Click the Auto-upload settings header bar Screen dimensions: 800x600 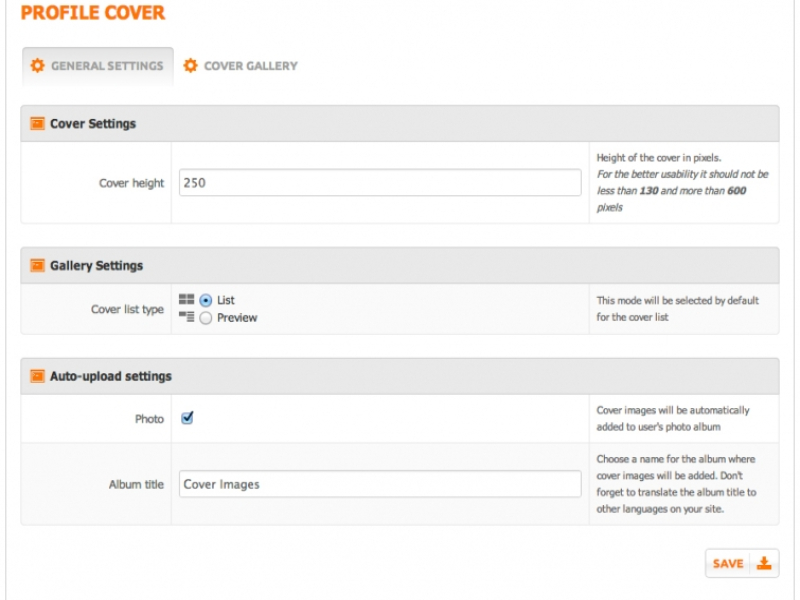400,377
